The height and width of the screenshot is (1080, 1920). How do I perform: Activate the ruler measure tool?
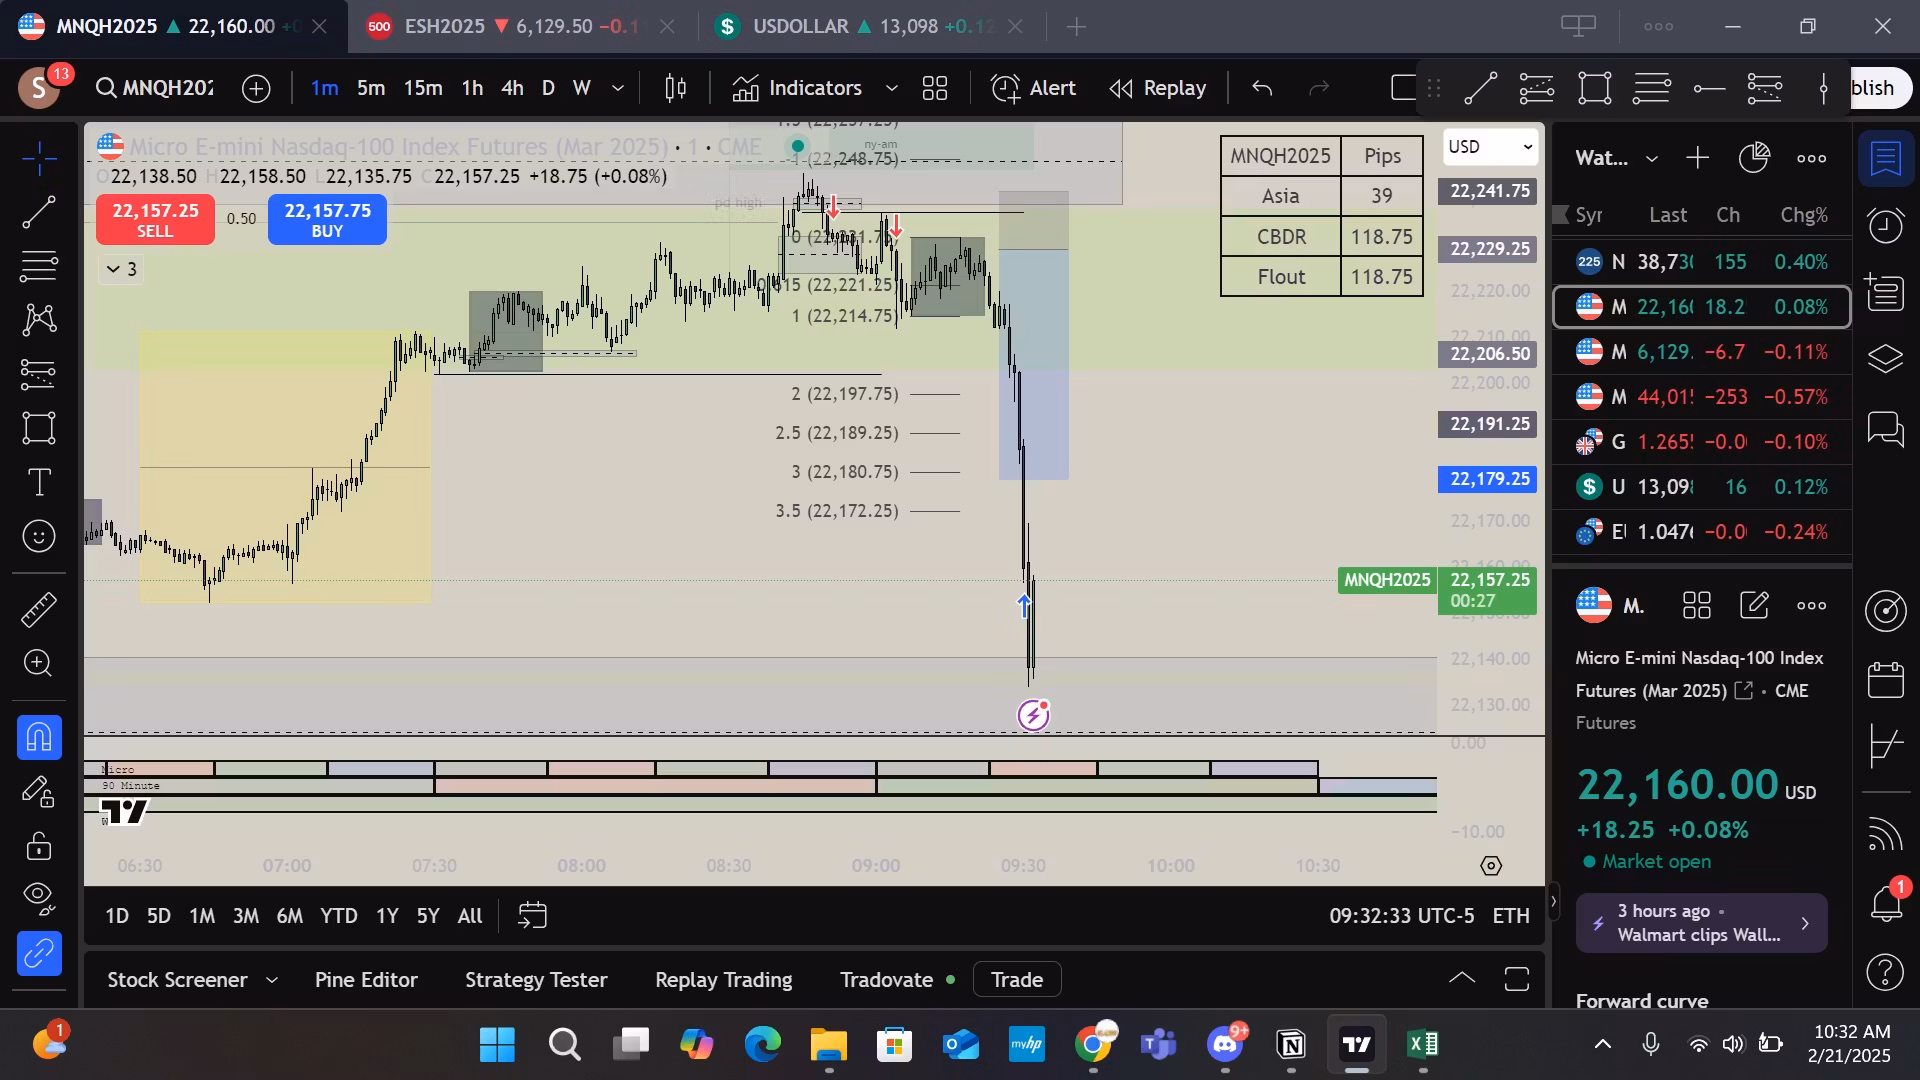39,609
